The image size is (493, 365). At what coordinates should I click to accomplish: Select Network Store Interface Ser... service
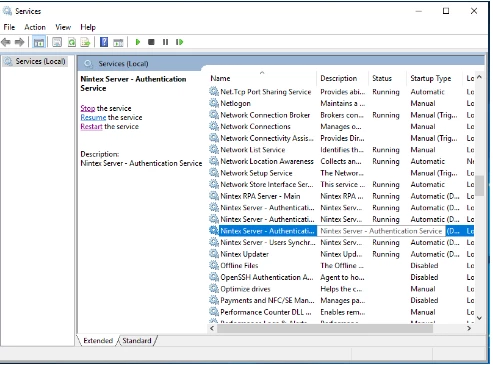click(x=267, y=184)
